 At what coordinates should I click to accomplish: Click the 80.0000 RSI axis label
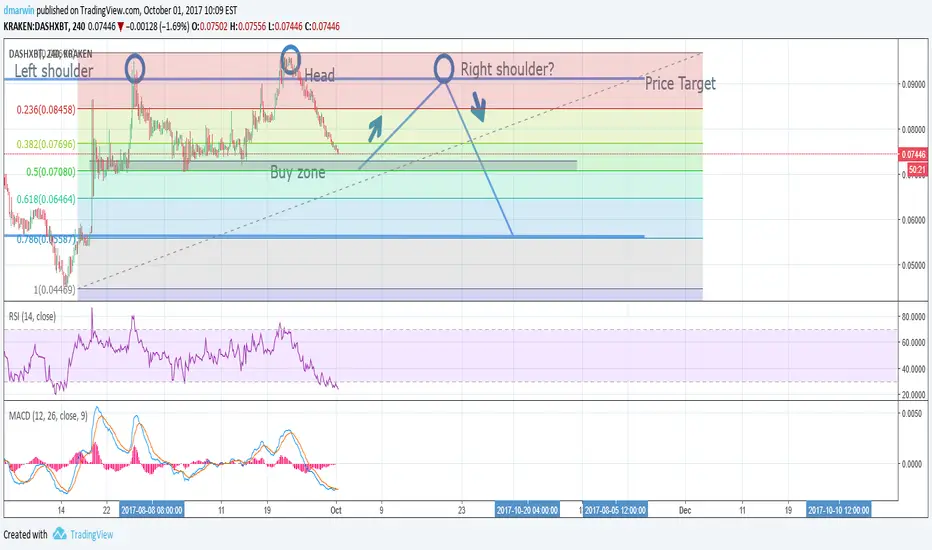click(x=914, y=317)
